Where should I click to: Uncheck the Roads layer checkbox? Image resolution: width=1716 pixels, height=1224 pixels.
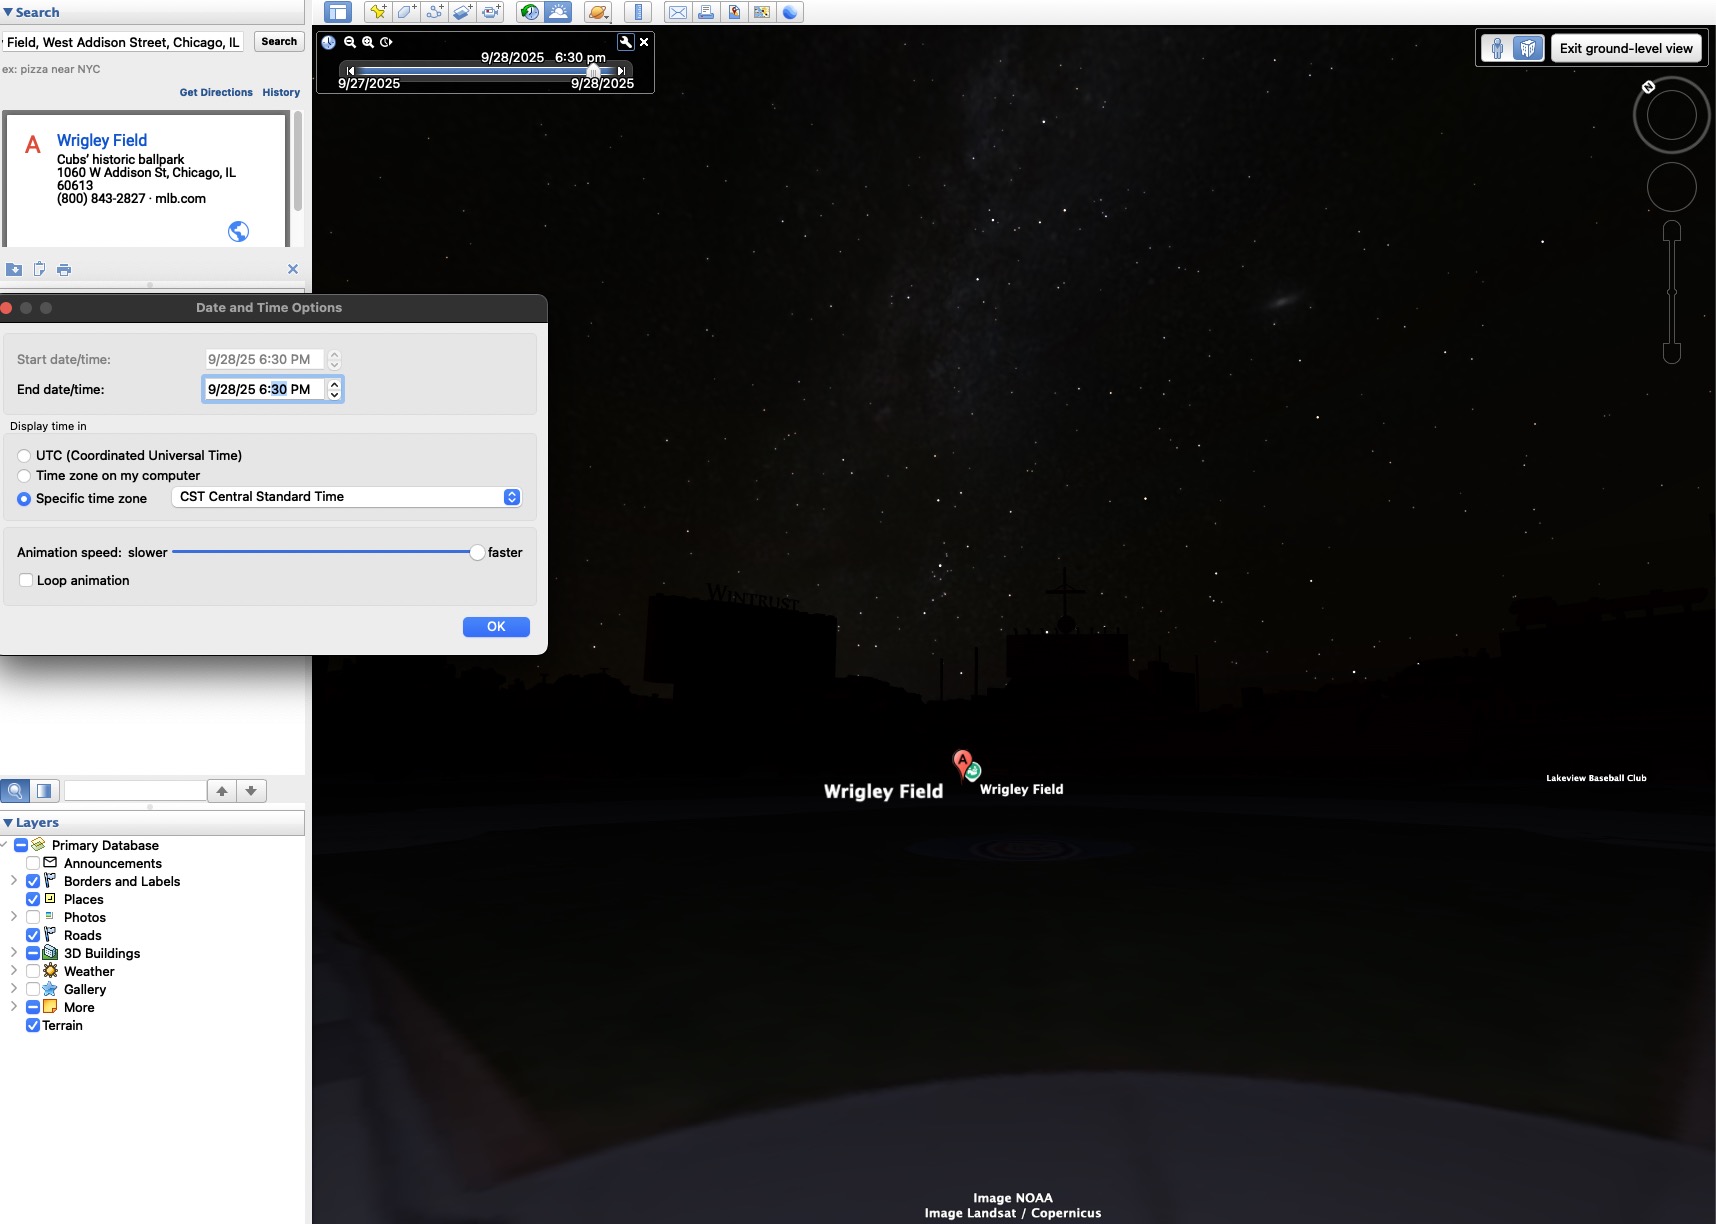(33, 935)
